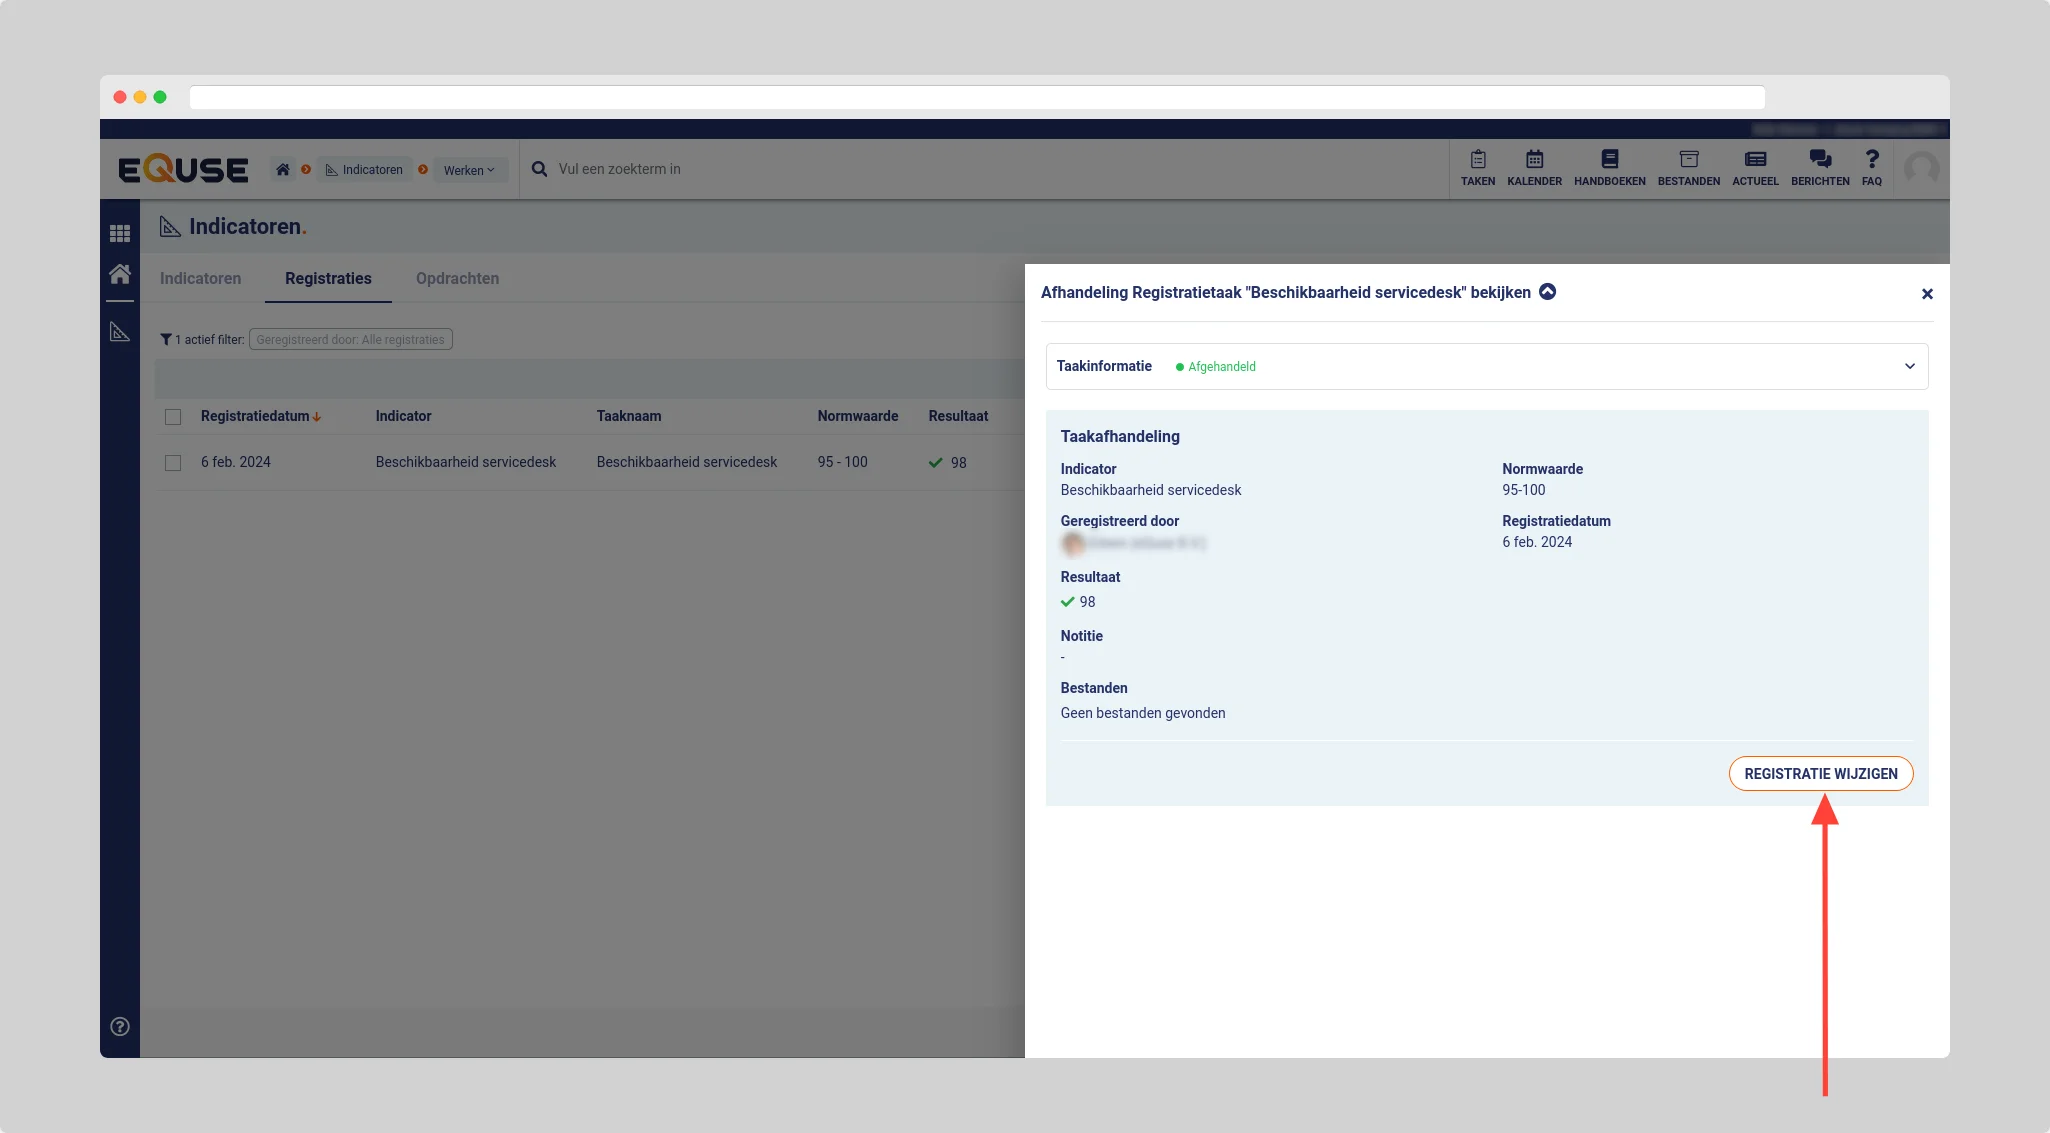This screenshot has width=2050, height=1133.
Task: Open the Berichten chat icon
Action: pyautogui.click(x=1820, y=160)
